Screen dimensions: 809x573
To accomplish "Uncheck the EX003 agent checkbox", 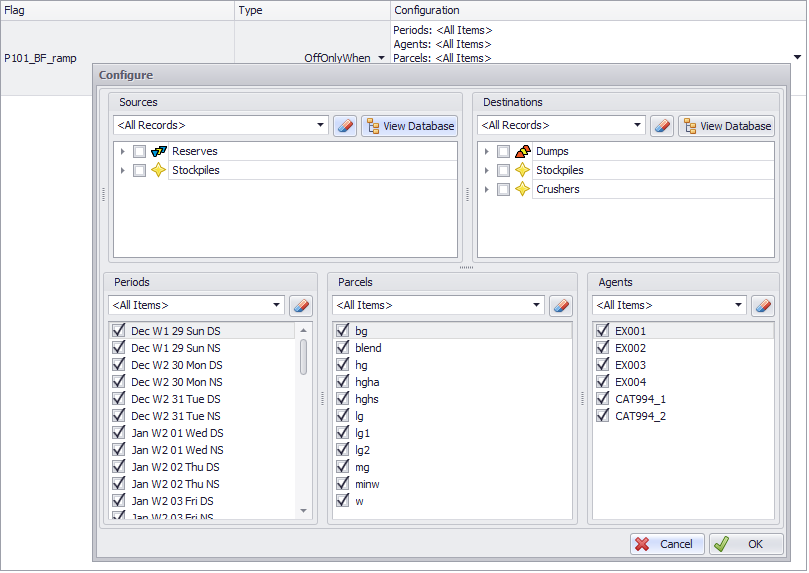I will tap(603, 365).
